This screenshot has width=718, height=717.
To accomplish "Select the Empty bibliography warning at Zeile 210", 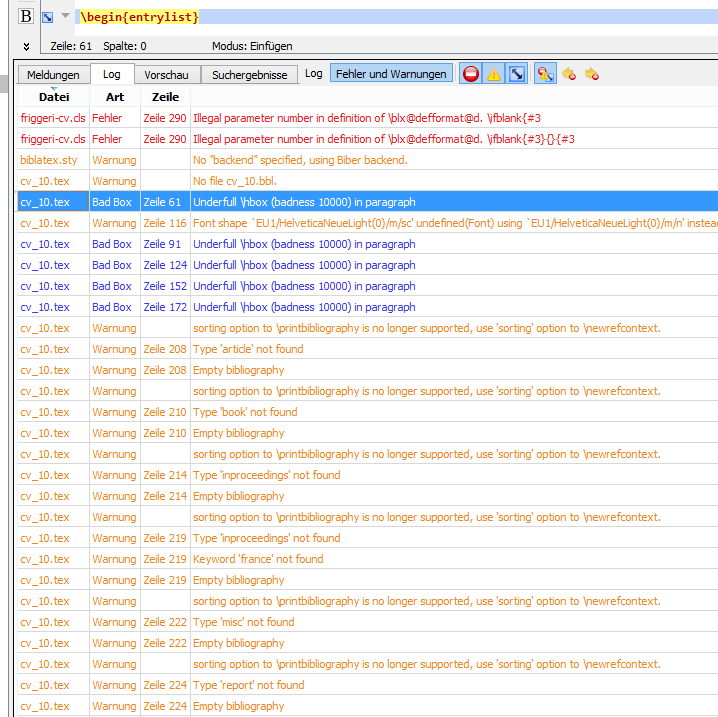I will pyautogui.click(x=368, y=433).
